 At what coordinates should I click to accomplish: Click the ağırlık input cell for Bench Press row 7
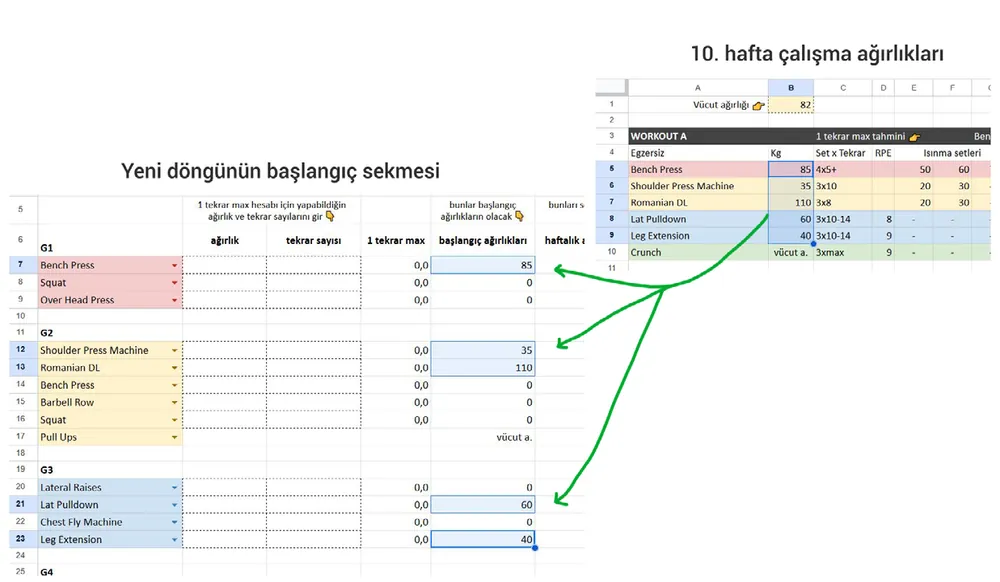tap(224, 265)
